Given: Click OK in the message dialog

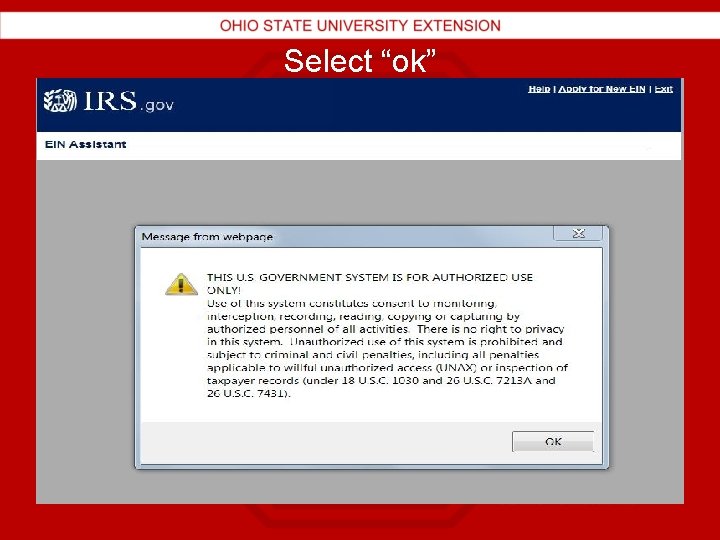Looking at the screenshot, I should click(553, 441).
